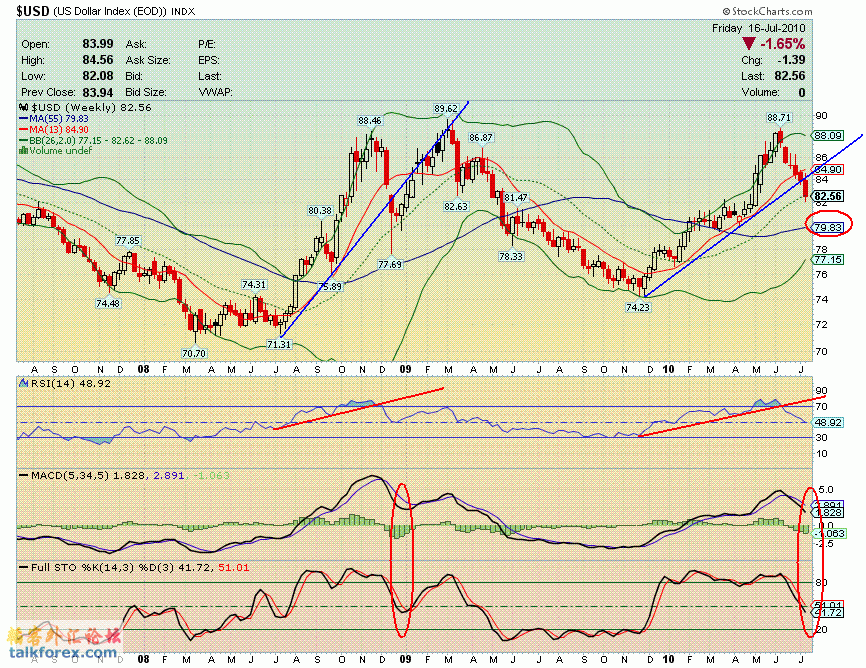Click the right-axis 88.09 upper band tag

(x=827, y=135)
